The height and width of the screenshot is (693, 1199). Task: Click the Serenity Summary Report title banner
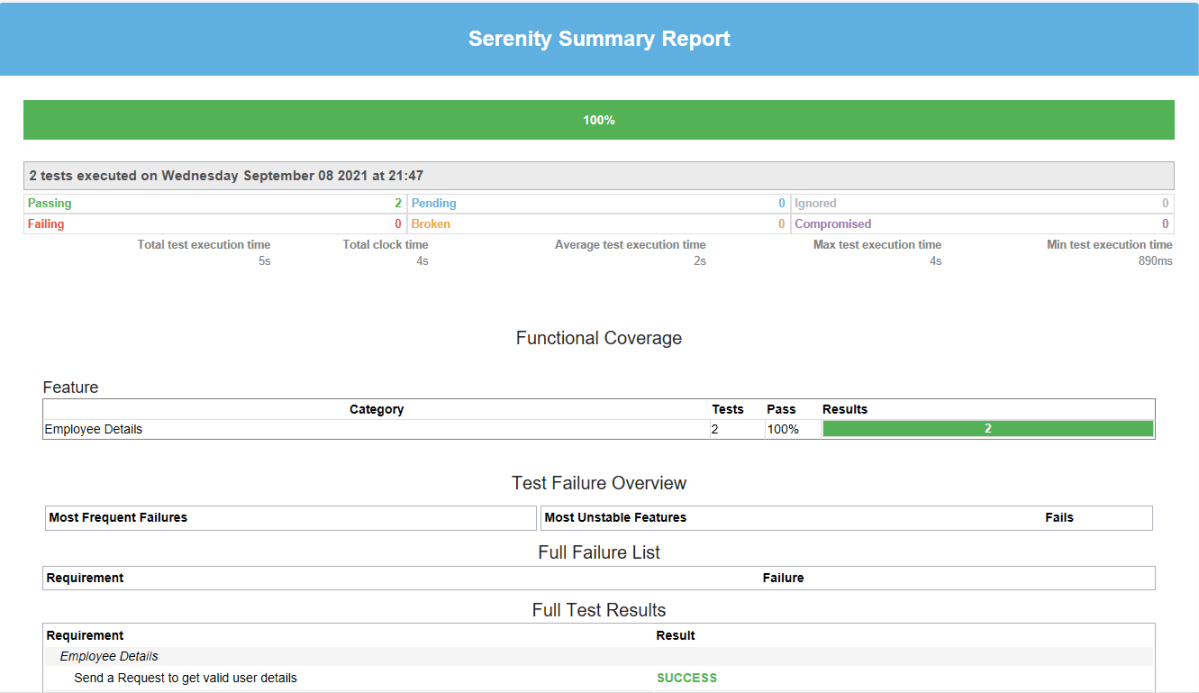click(x=599, y=39)
